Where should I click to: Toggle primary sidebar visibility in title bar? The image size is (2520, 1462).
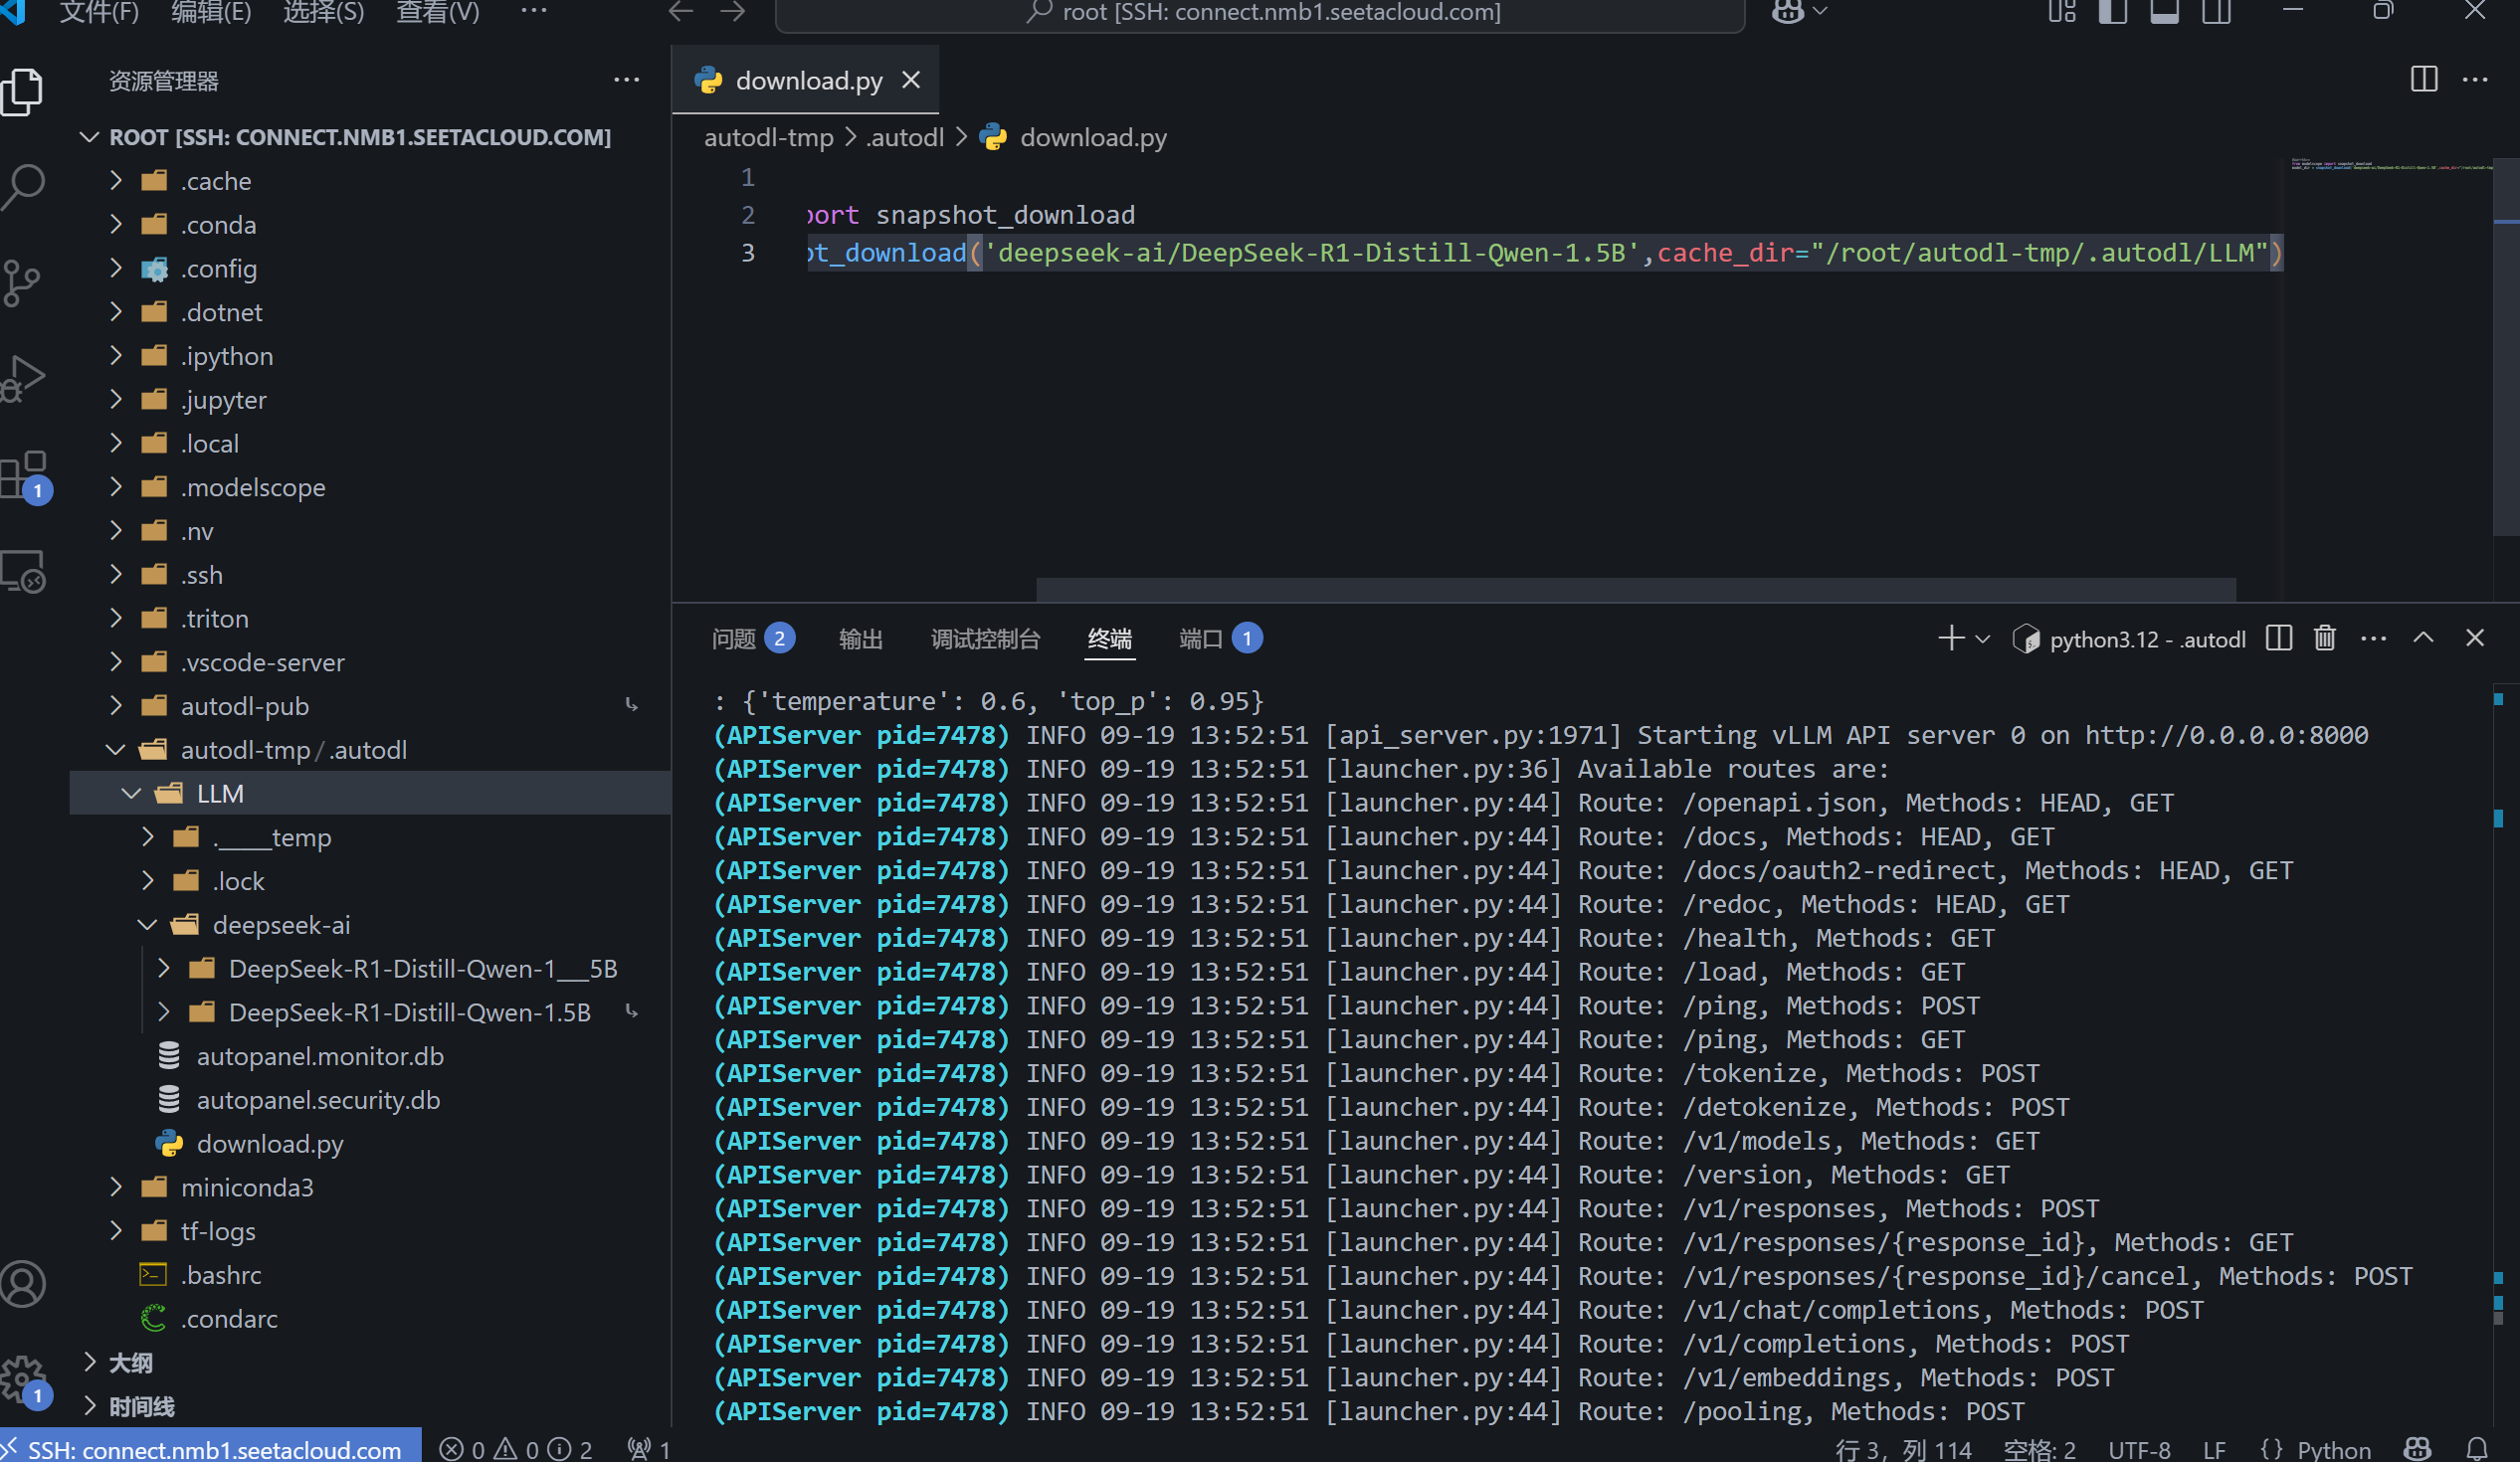2112,12
